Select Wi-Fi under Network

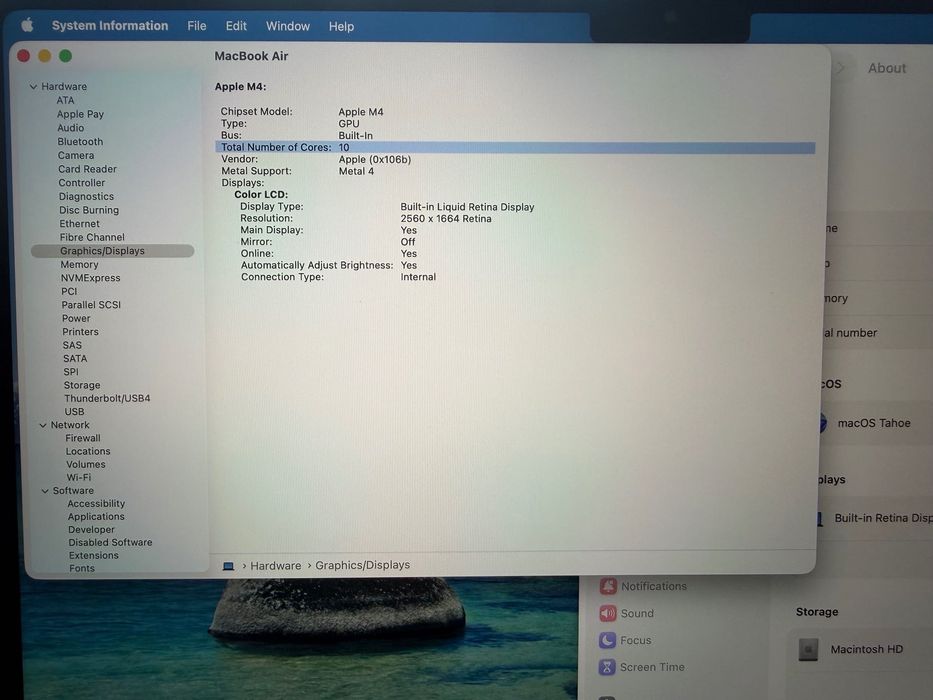pyautogui.click(x=79, y=477)
